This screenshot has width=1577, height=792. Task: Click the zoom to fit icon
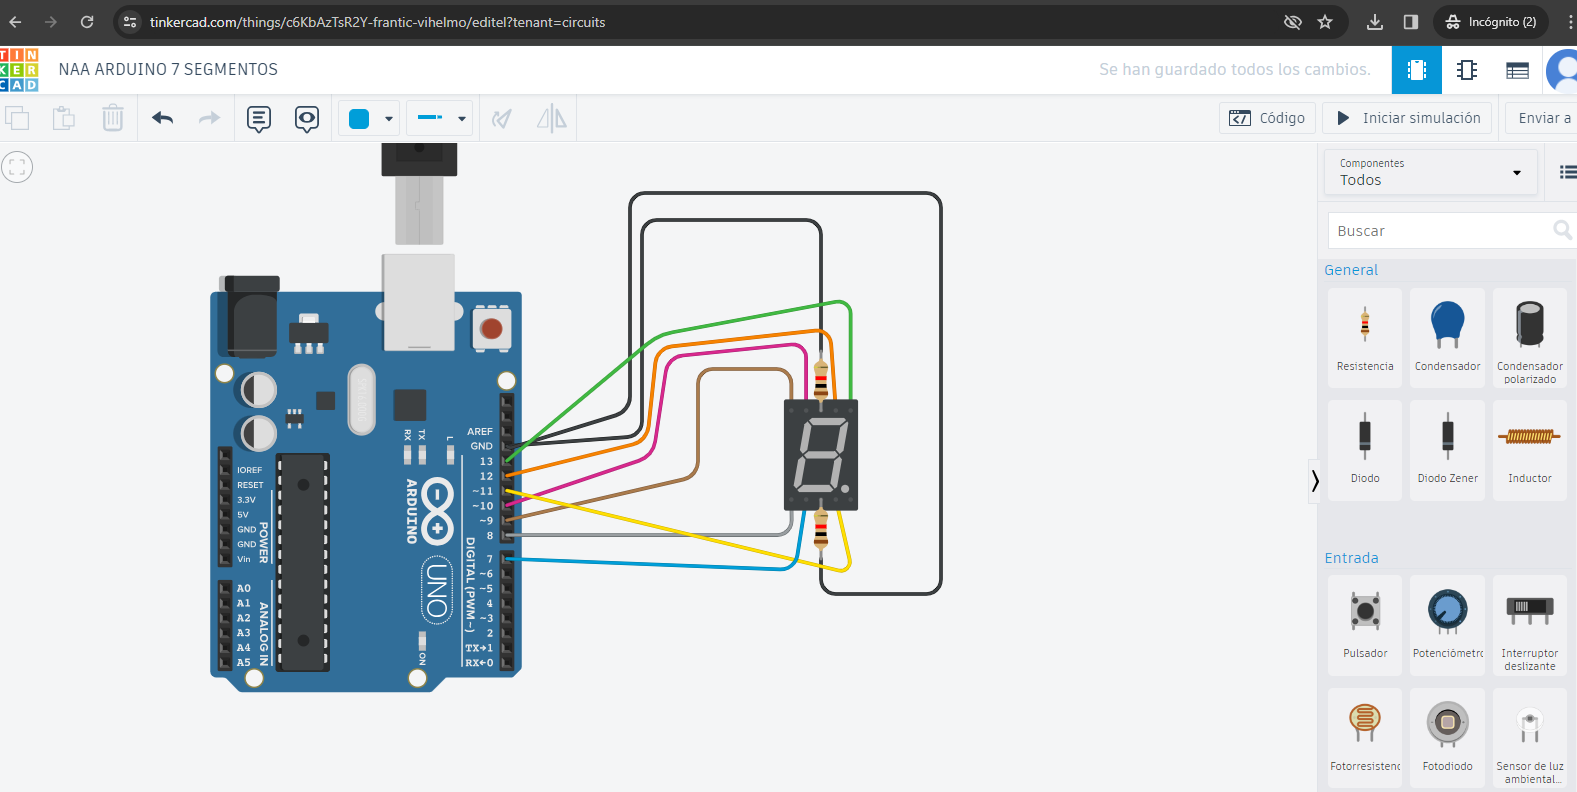[x=17, y=167]
